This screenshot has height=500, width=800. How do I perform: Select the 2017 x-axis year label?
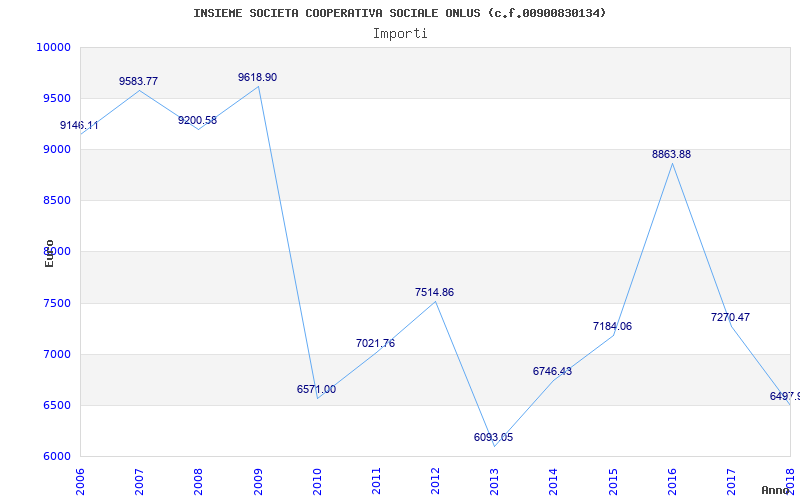click(x=731, y=481)
